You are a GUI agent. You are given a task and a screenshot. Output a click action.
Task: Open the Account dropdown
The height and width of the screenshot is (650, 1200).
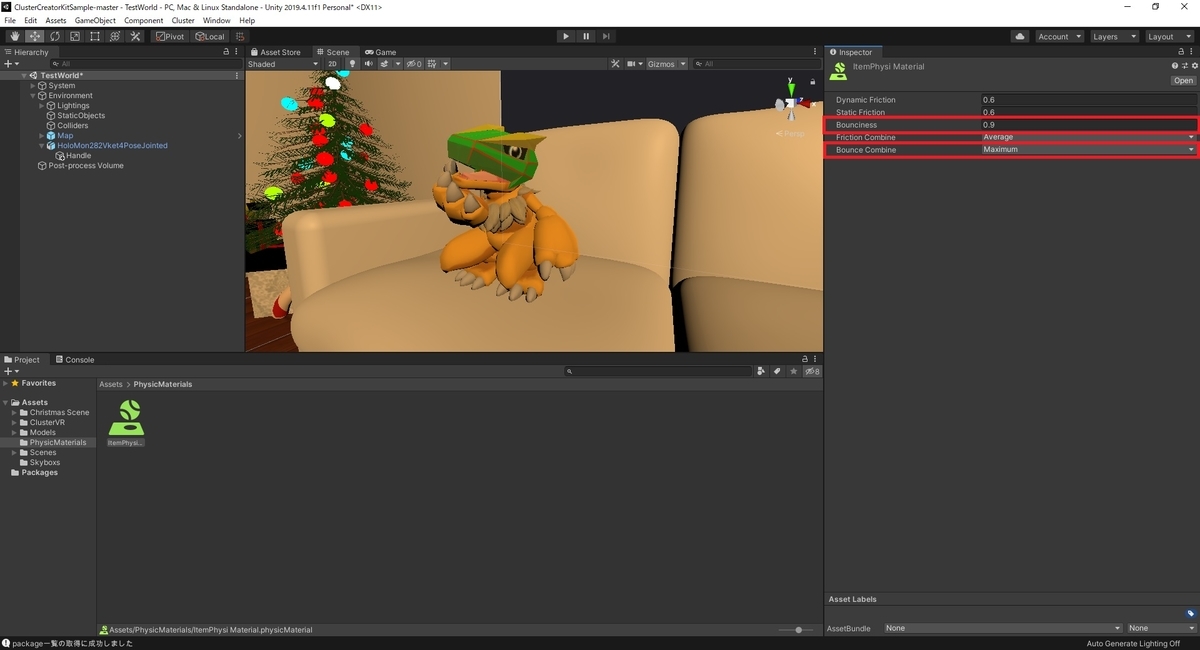click(1058, 36)
